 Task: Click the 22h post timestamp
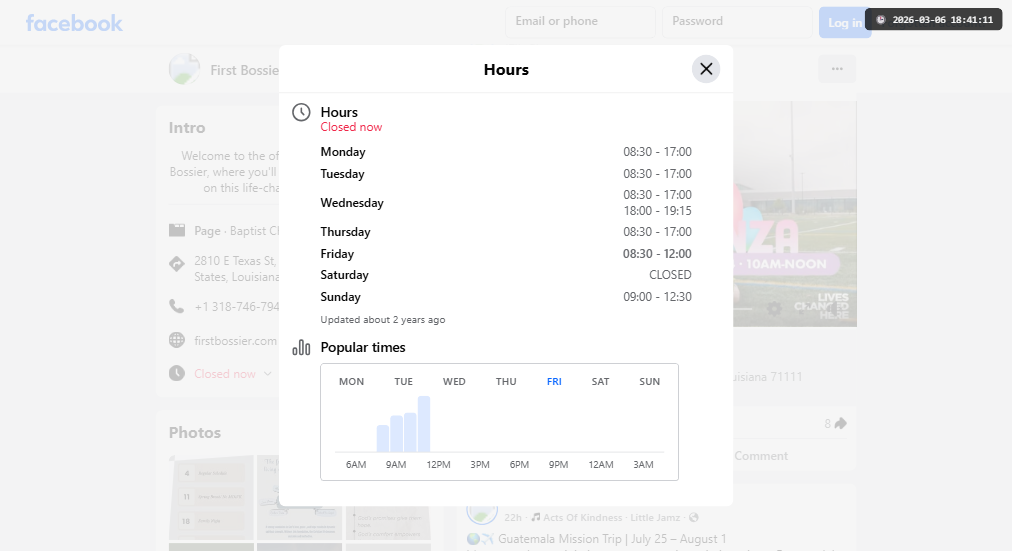click(x=512, y=517)
